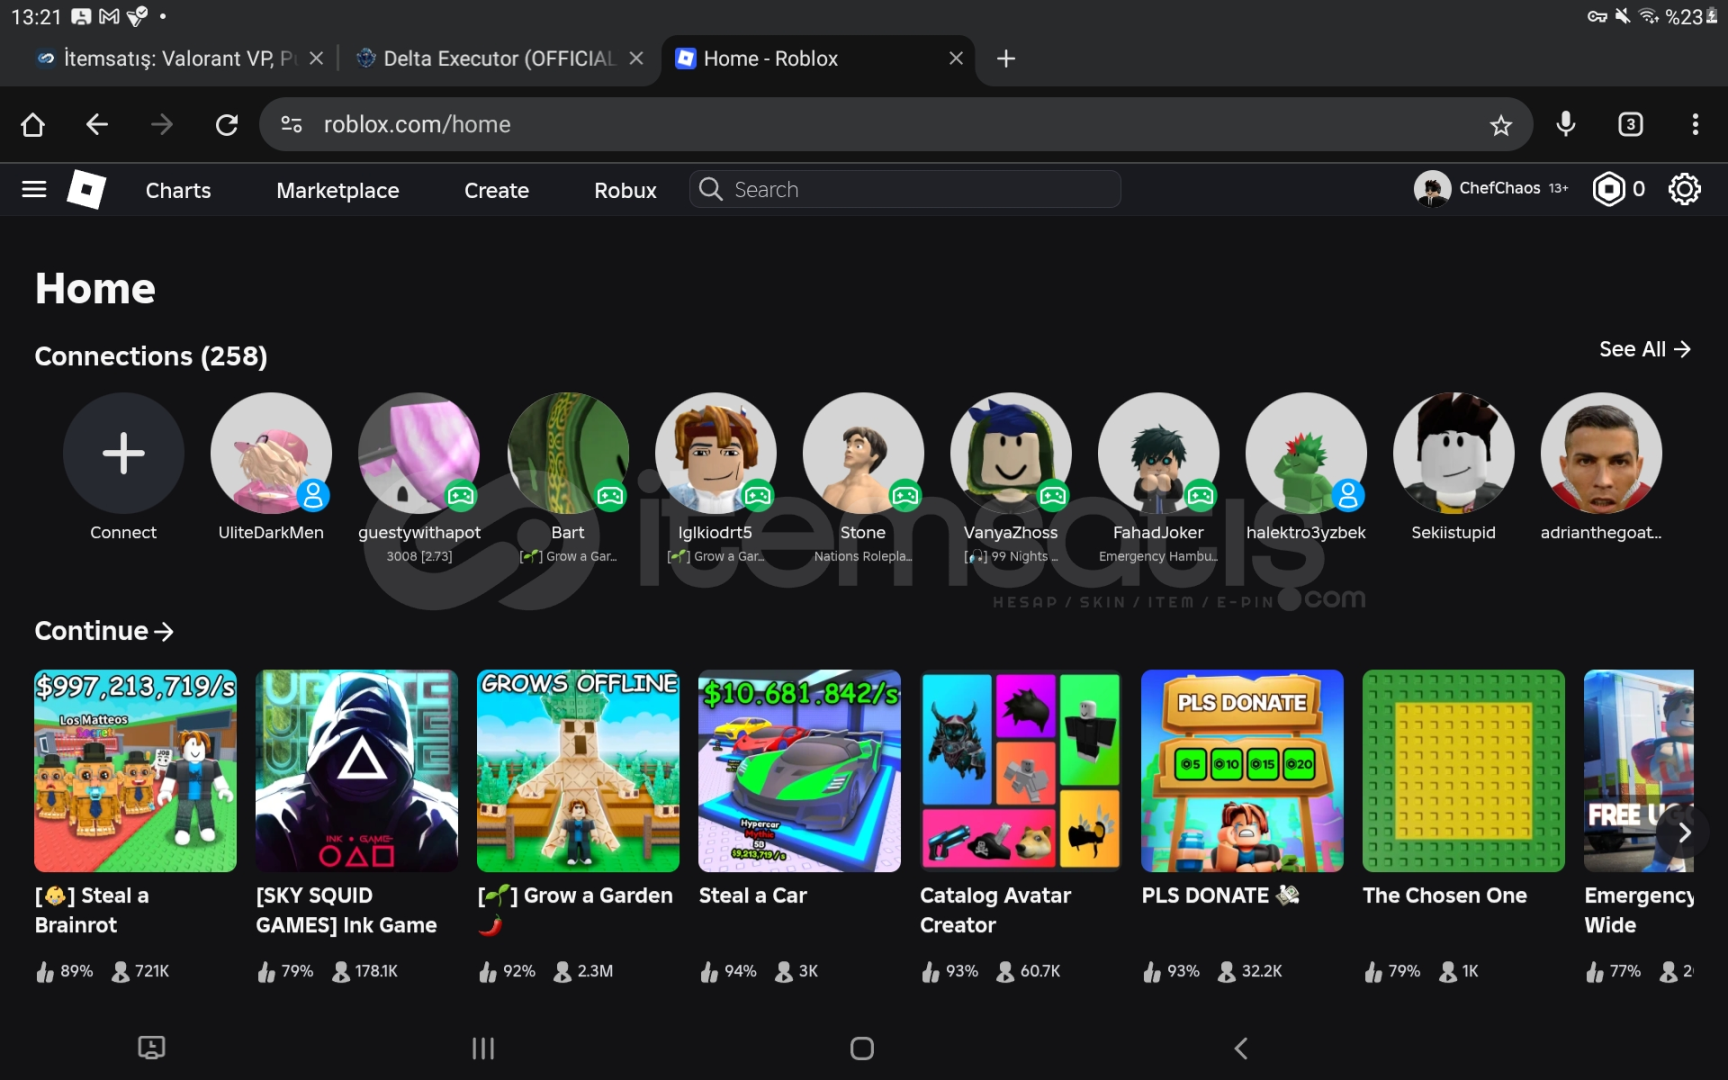Open the Charts menu item
1728x1080 pixels.
(178, 190)
